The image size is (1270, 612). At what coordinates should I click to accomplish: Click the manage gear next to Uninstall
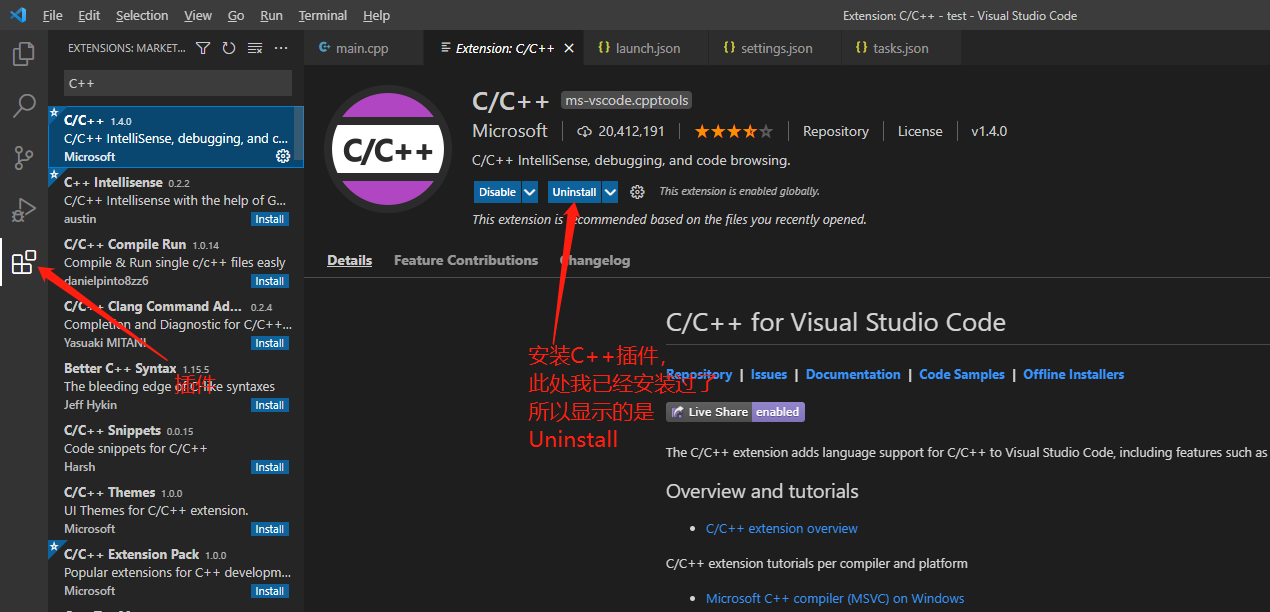coord(637,192)
